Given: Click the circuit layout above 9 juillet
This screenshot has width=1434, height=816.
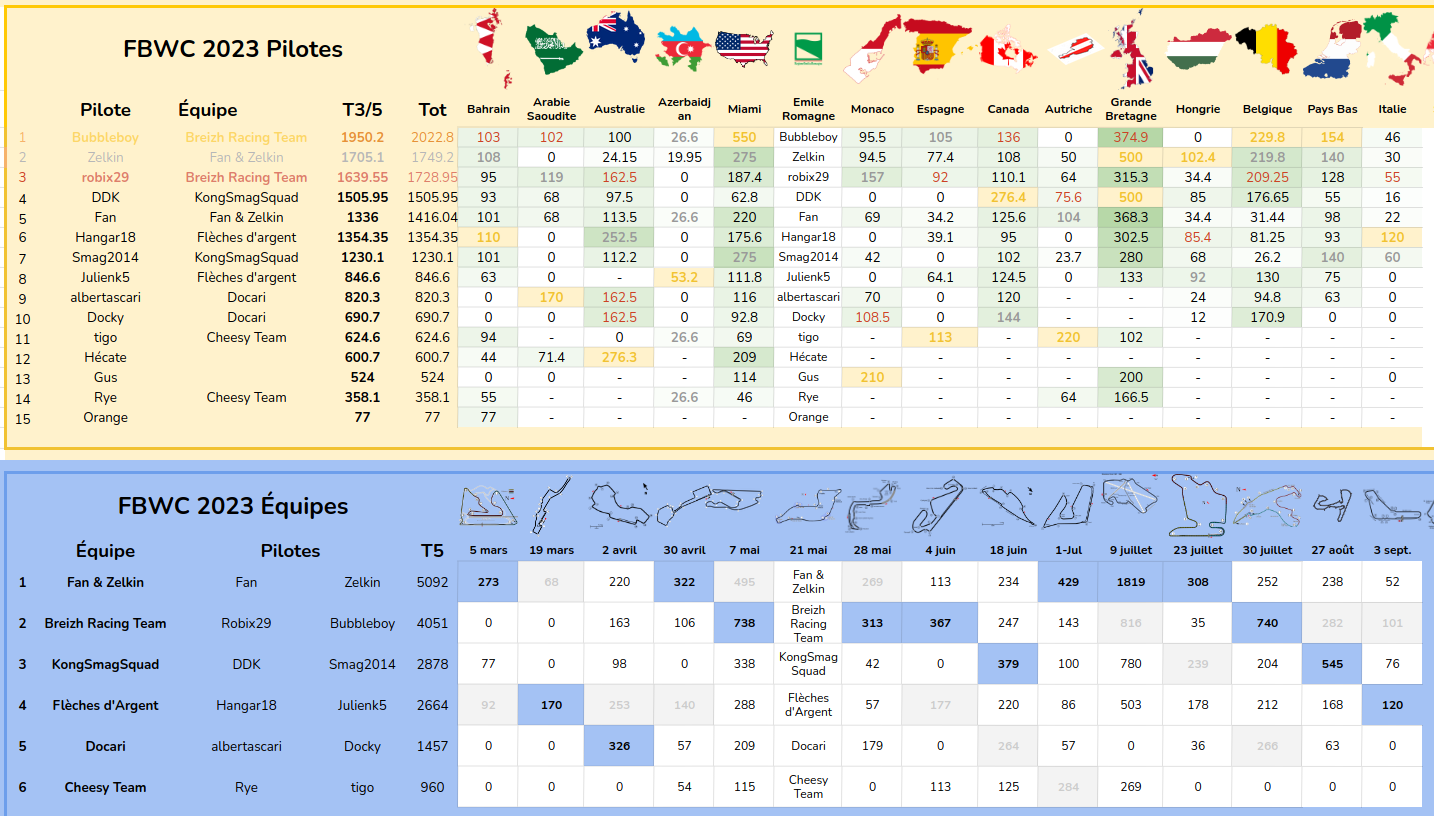Looking at the screenshot, I should [1130, 493].
